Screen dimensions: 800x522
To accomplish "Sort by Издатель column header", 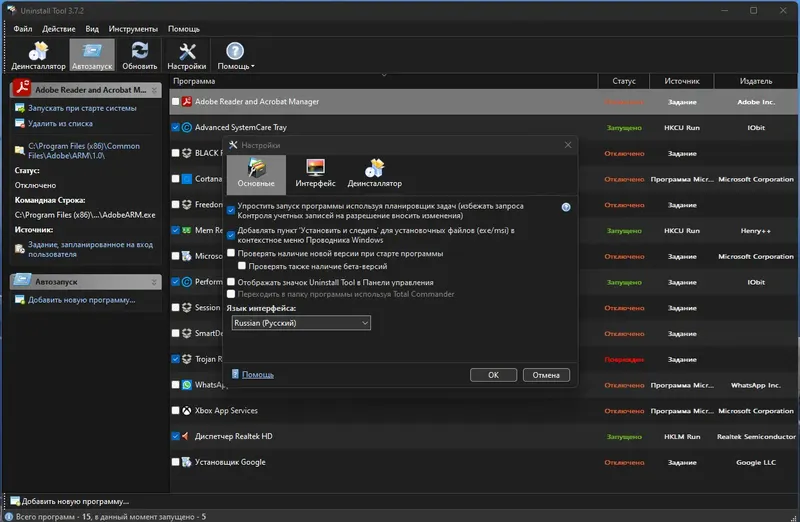I will tap(756, 81).
